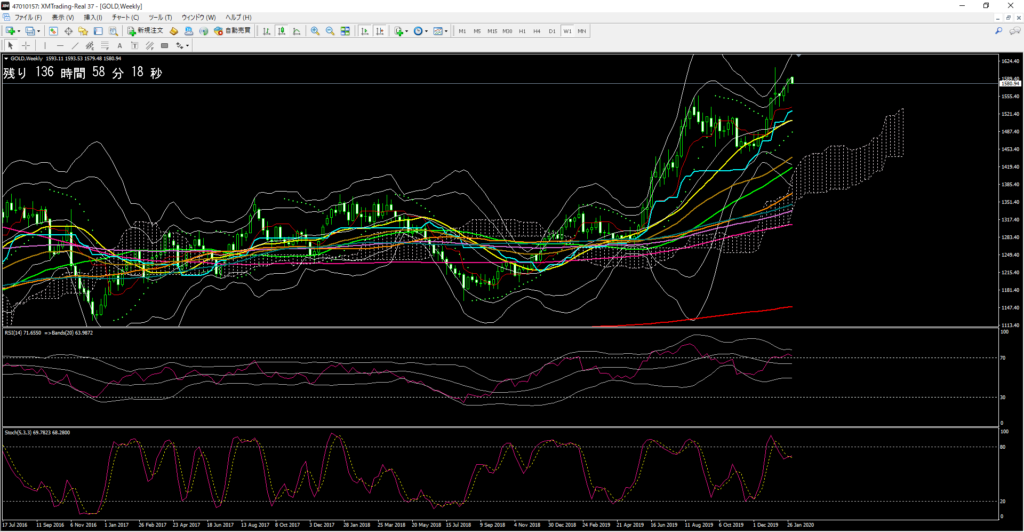1024x532 pixels.
Task: Select the equidistant channel tool
Action: [x=89, y=46]
